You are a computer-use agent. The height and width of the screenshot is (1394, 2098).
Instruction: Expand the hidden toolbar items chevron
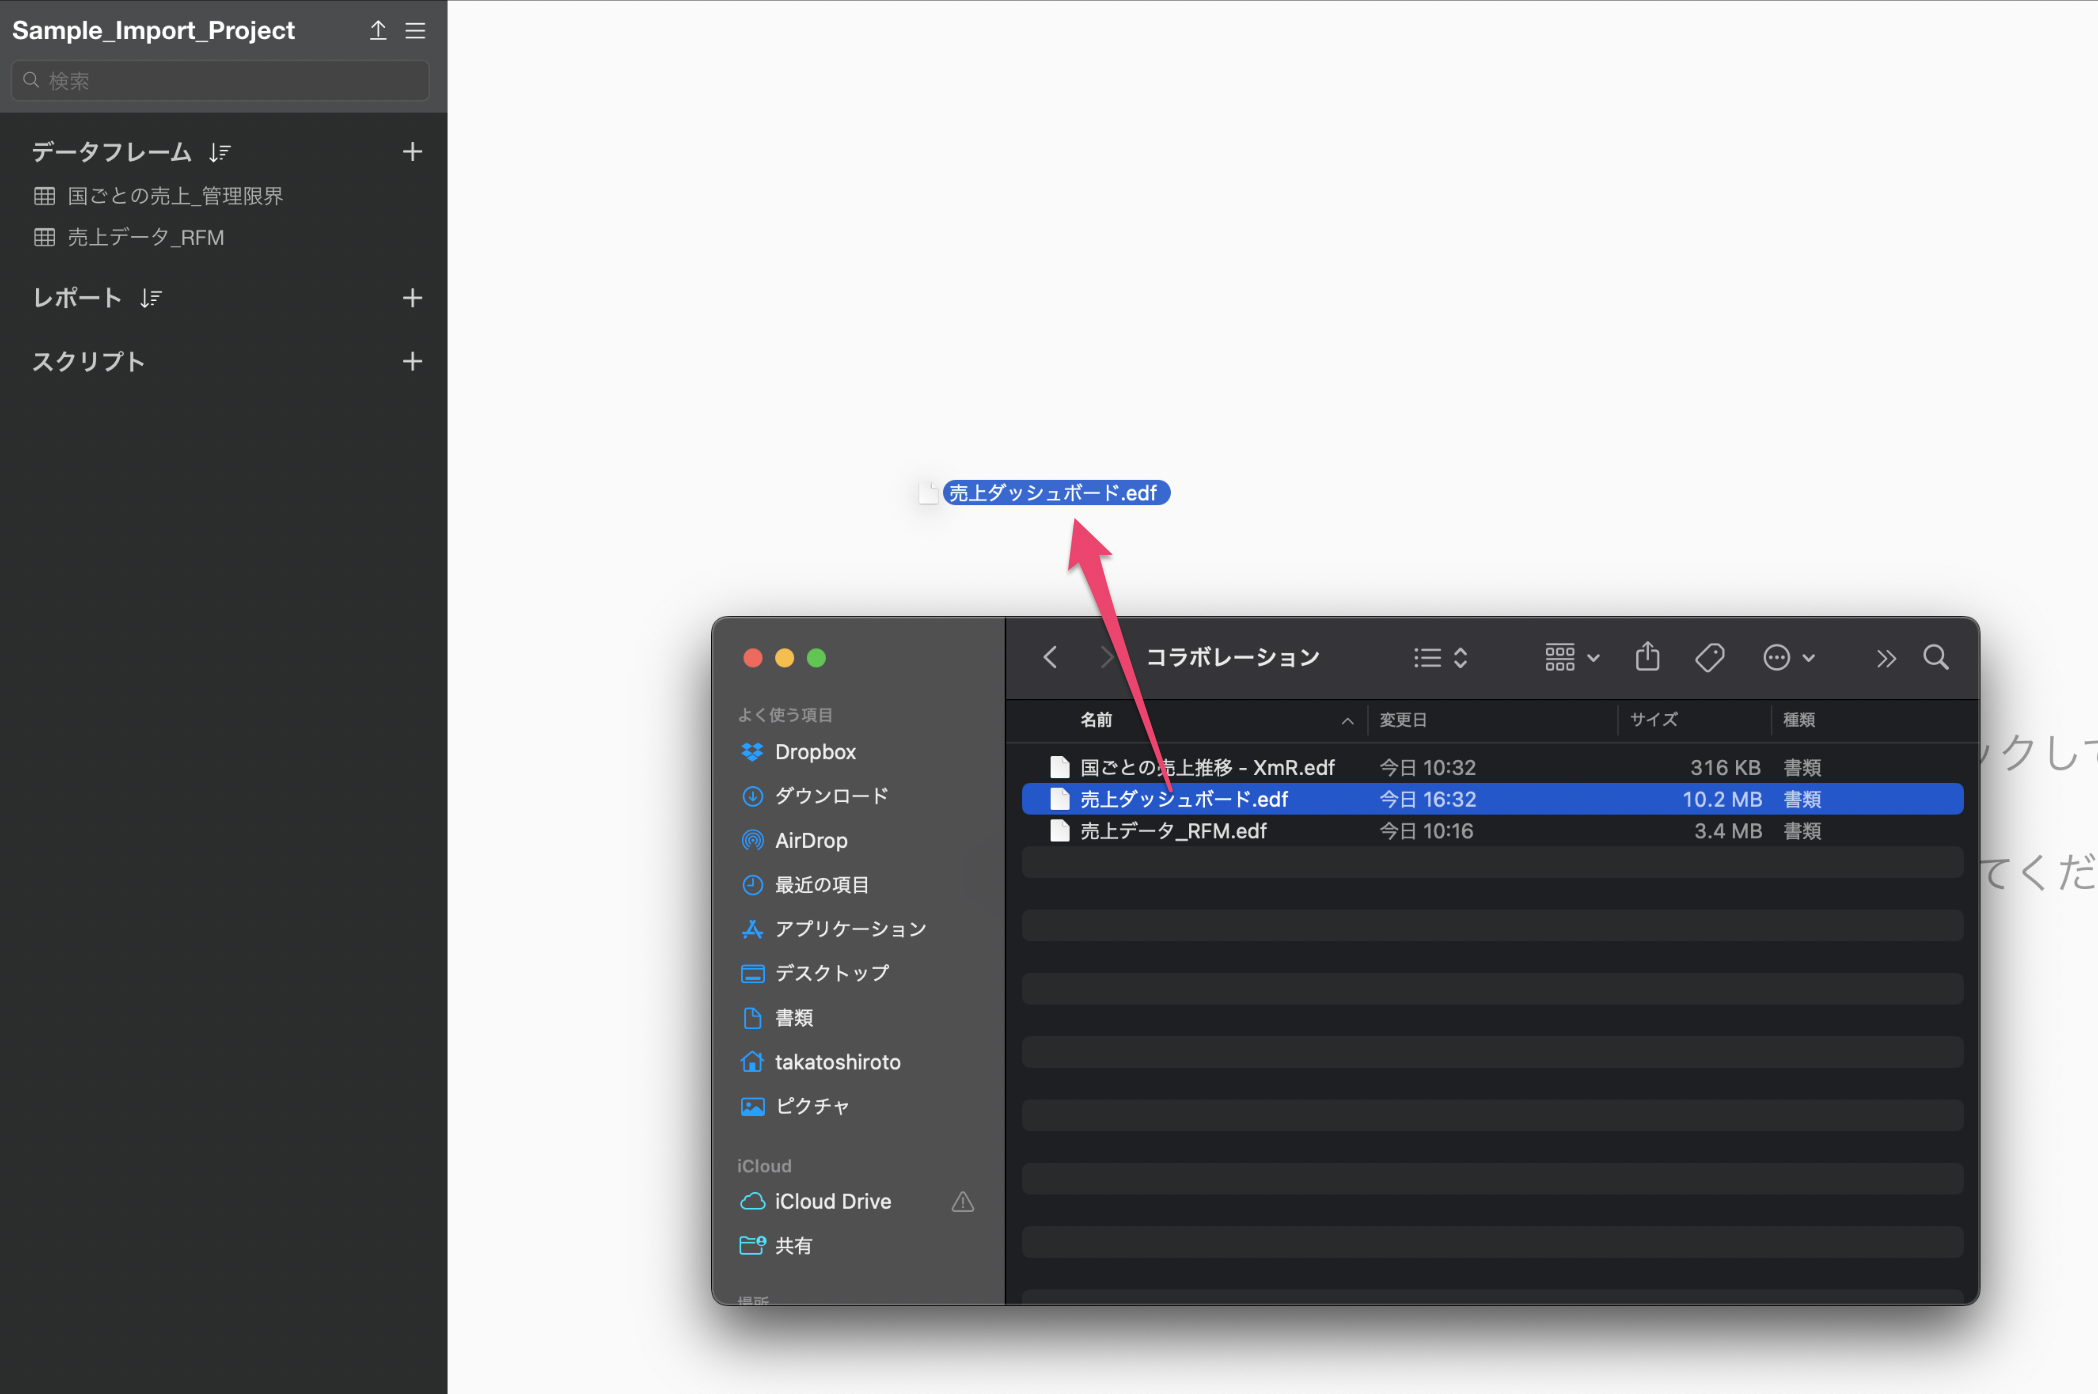click(1886, 658)
